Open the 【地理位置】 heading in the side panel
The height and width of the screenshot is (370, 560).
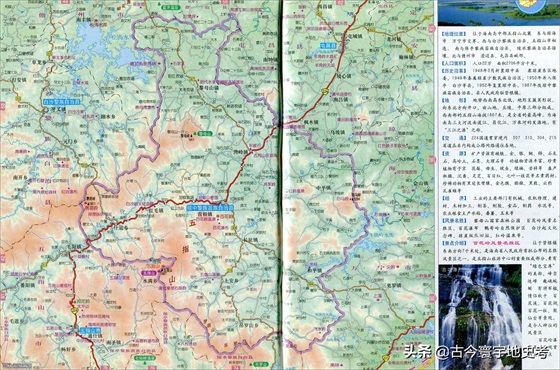click(x=454, y=34)
